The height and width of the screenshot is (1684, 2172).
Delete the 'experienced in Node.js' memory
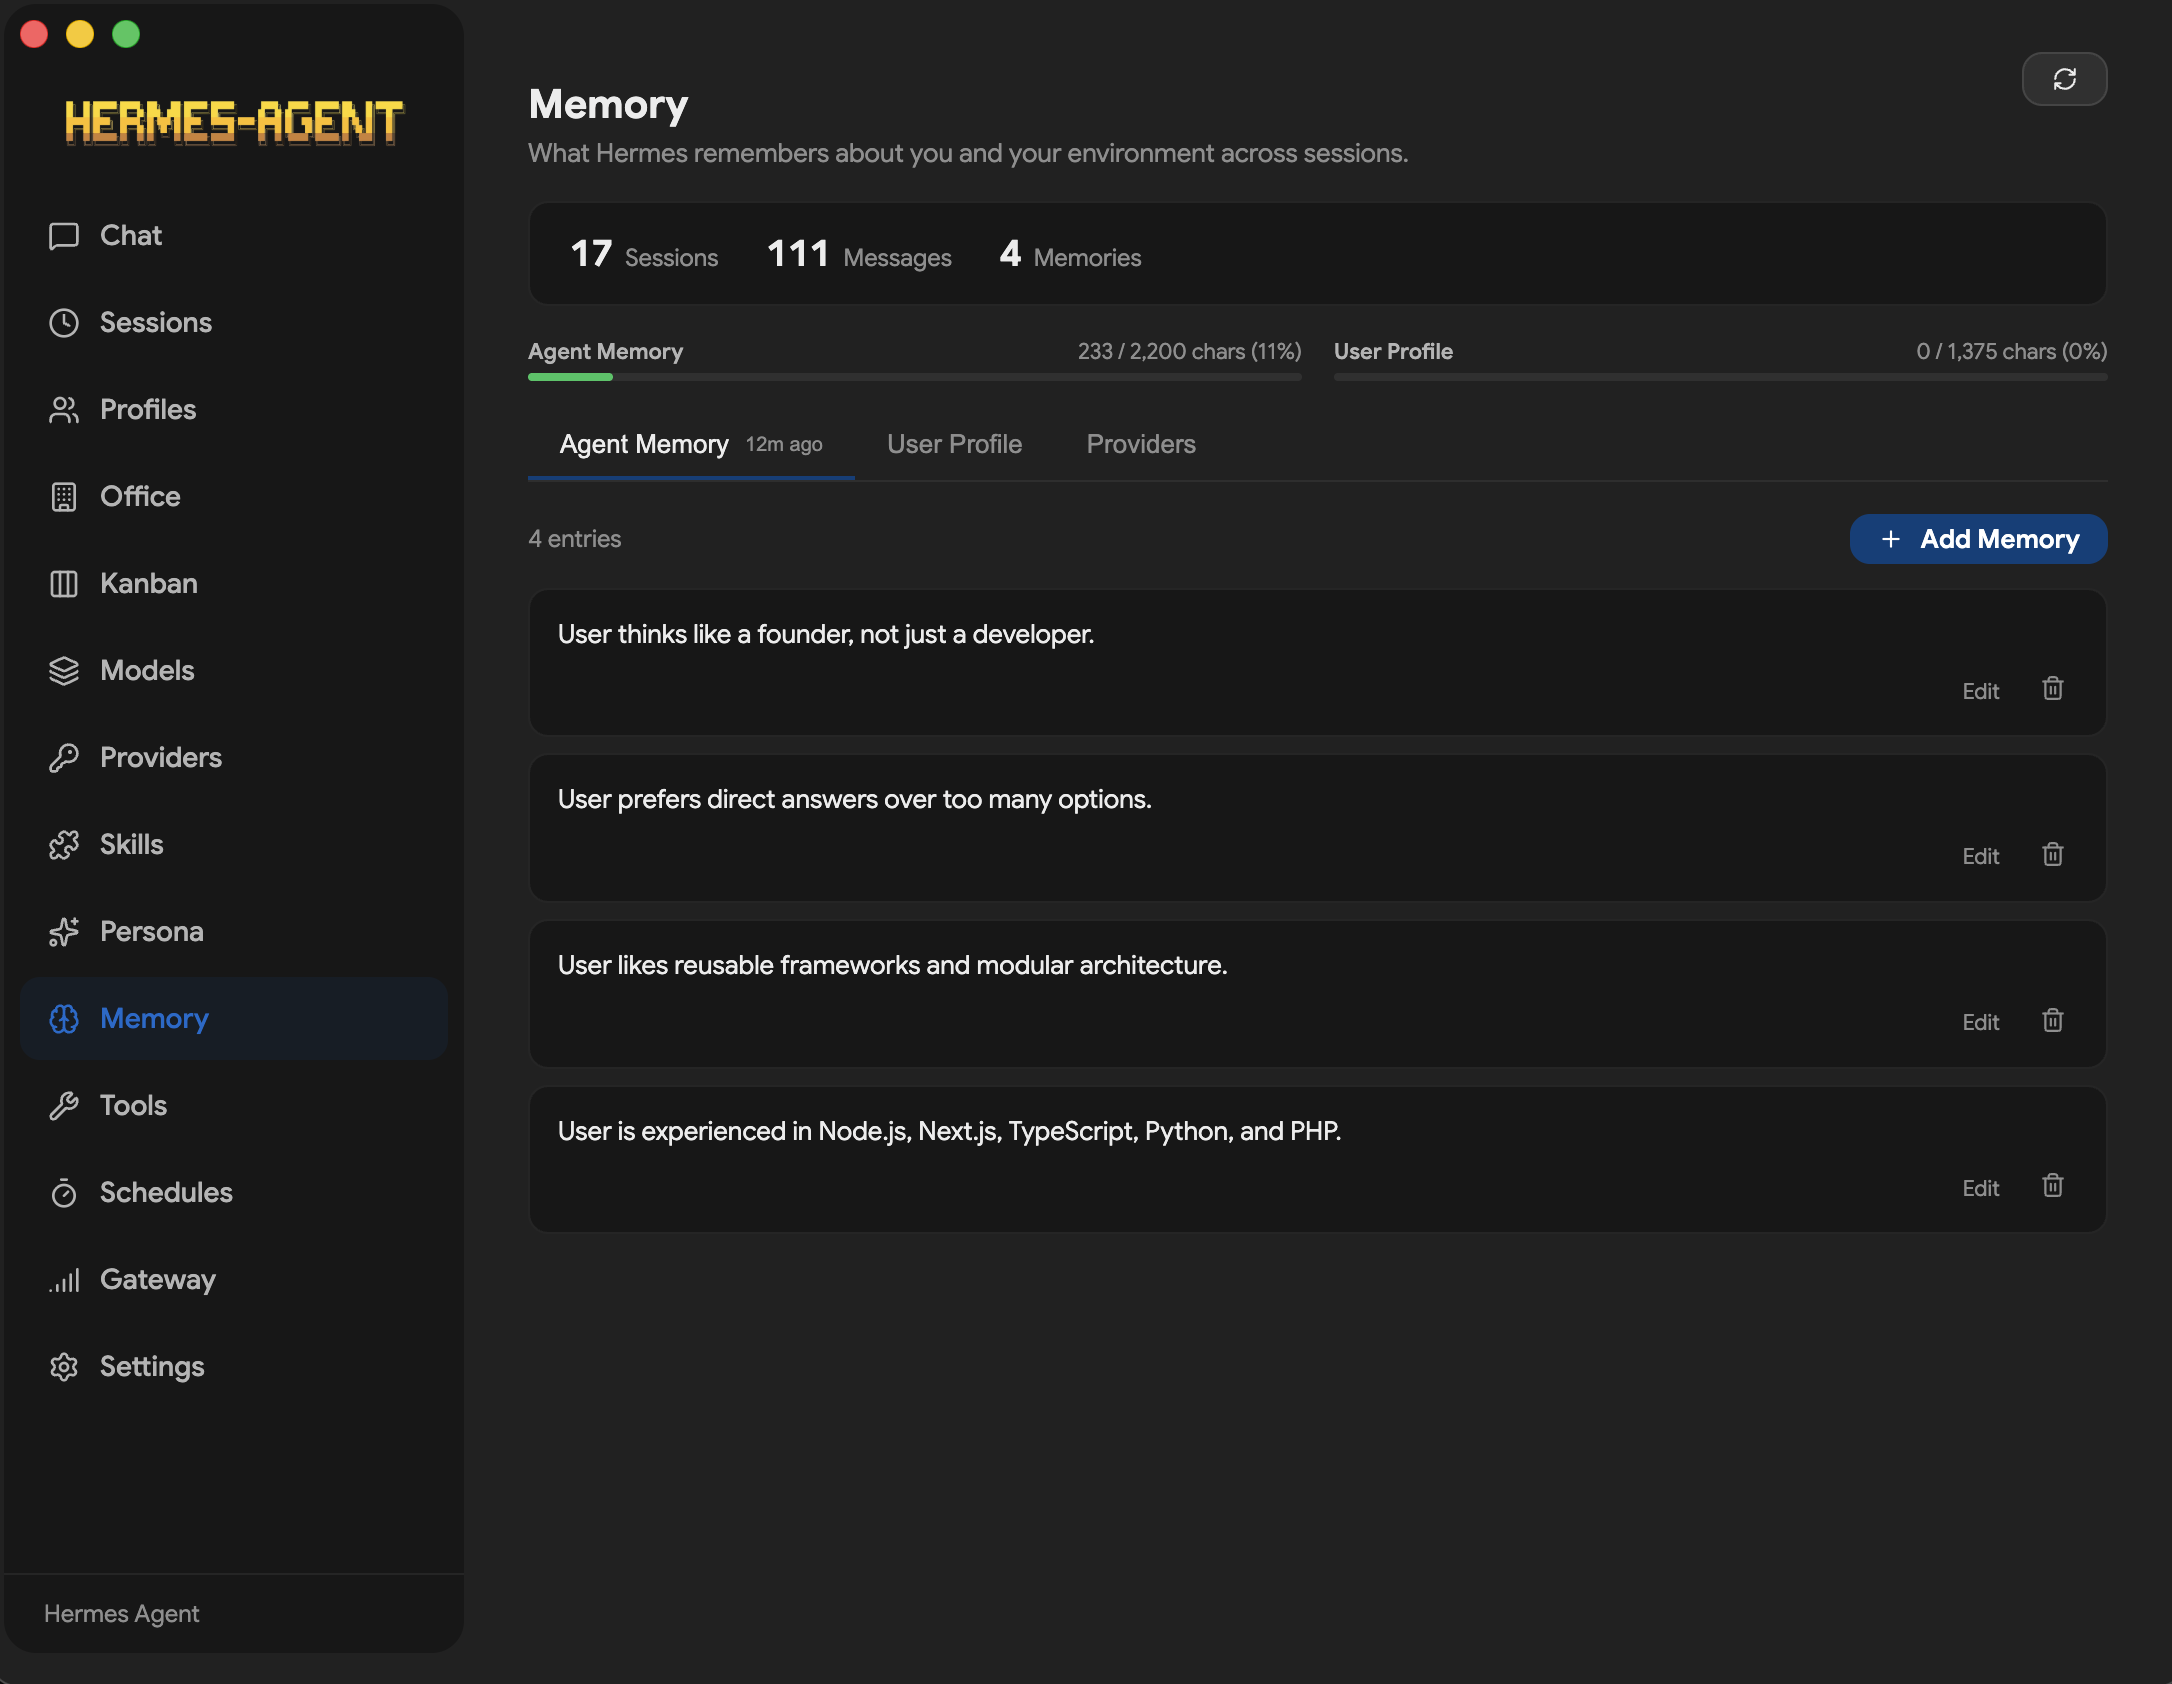(x=2053, y=1186)
